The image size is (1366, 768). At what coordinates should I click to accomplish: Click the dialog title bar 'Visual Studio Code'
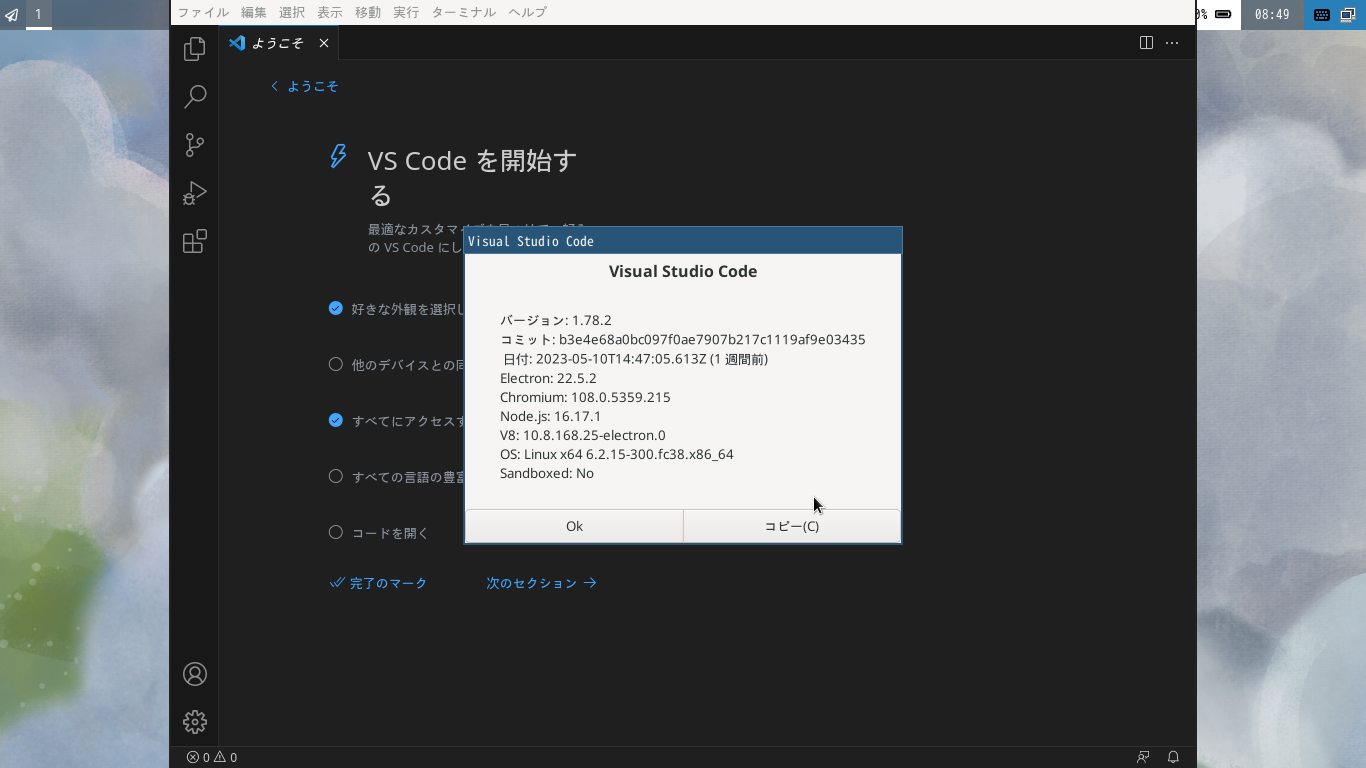pyautogui.click(x=683, y=241)
